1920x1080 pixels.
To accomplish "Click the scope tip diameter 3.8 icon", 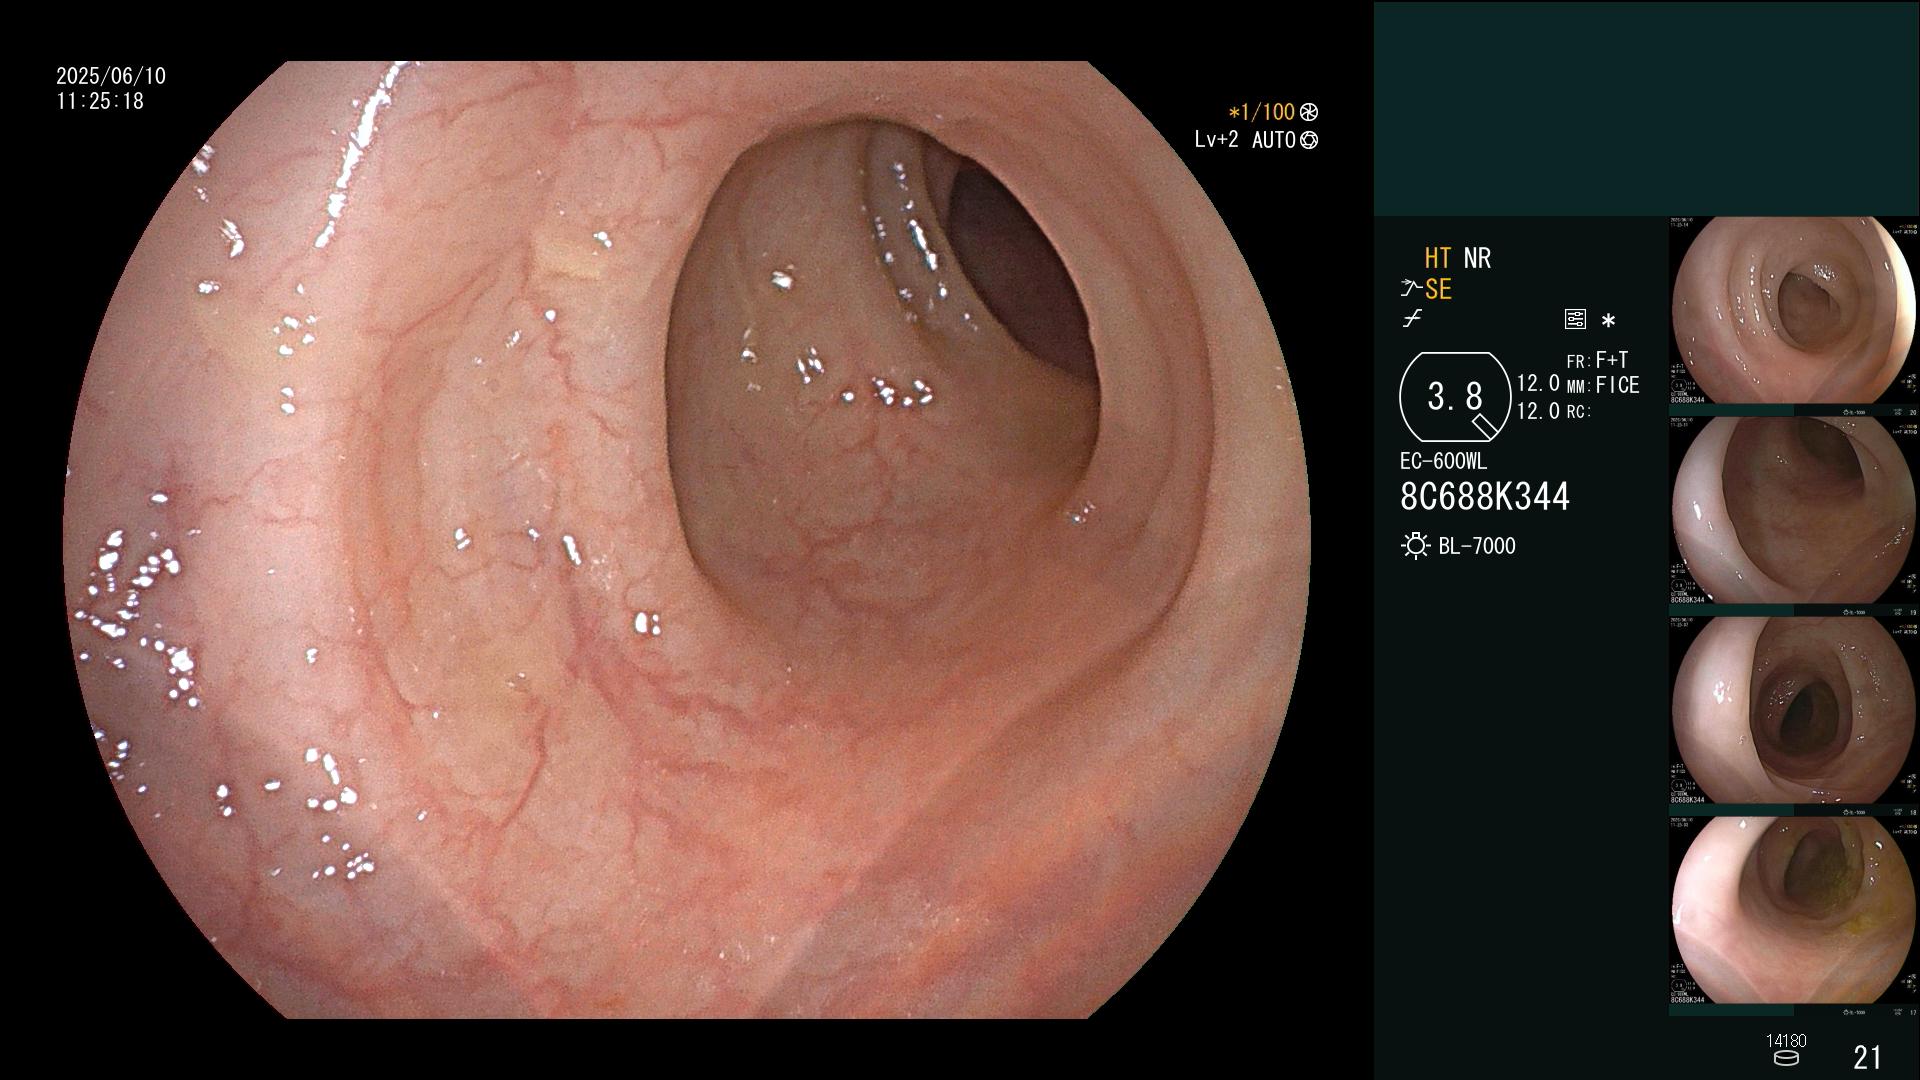I will [1455, 397].
